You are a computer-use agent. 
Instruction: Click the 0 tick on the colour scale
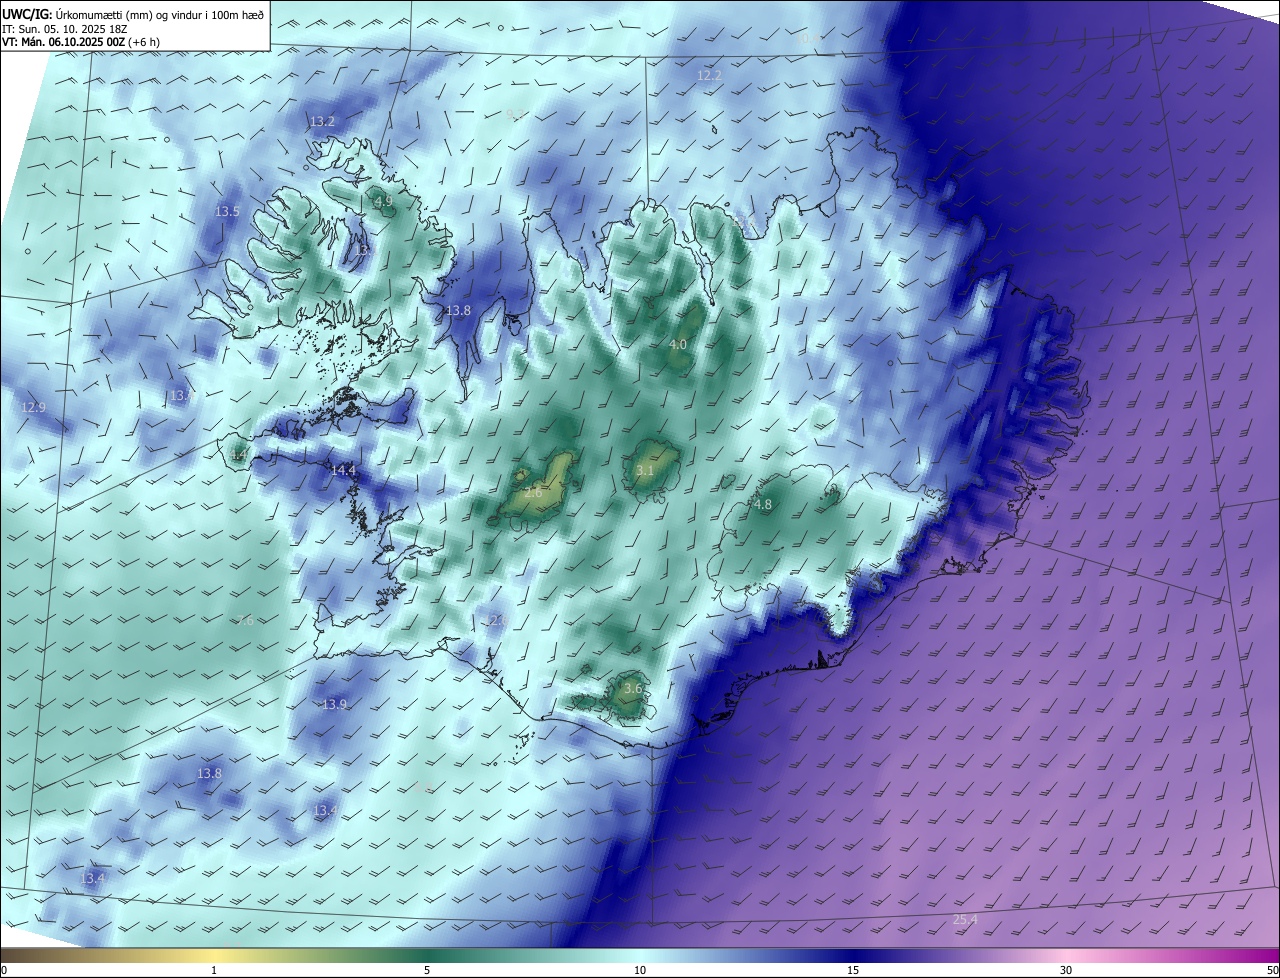point(4,970)
